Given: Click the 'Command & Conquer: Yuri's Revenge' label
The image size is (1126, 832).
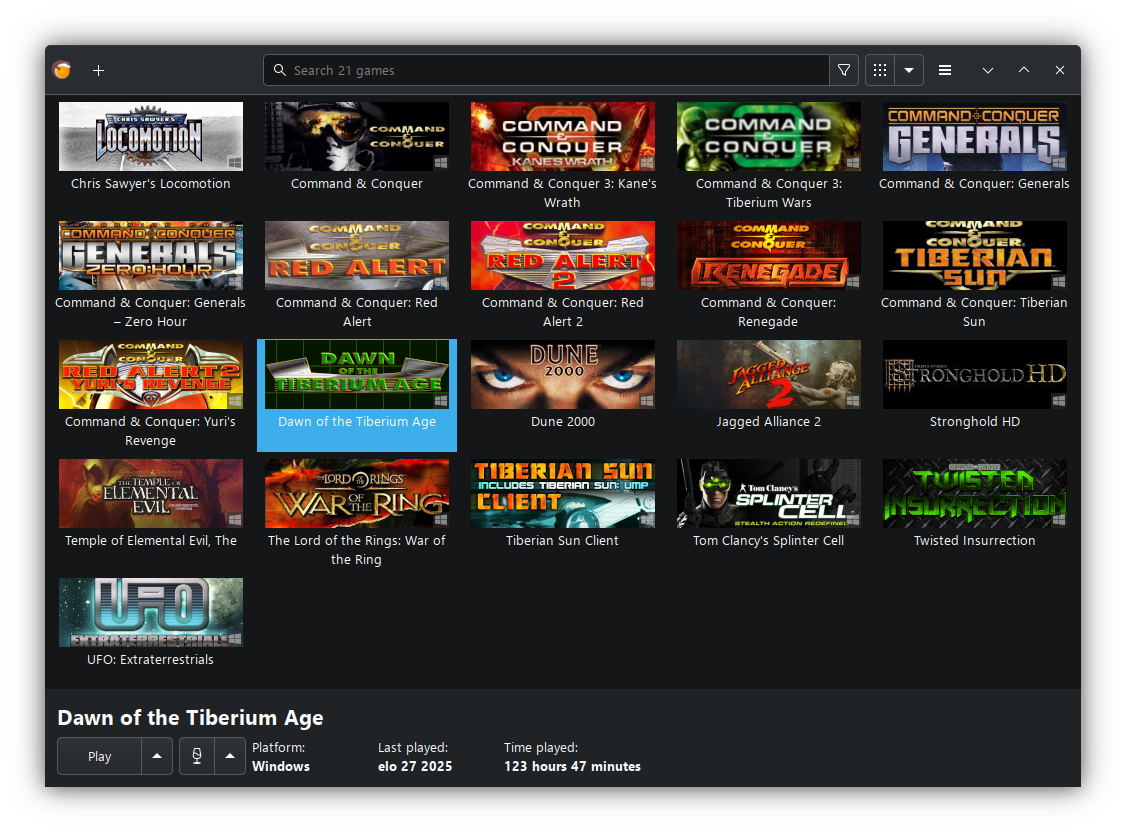Looking at the screenshot, I should pos(150,431).
